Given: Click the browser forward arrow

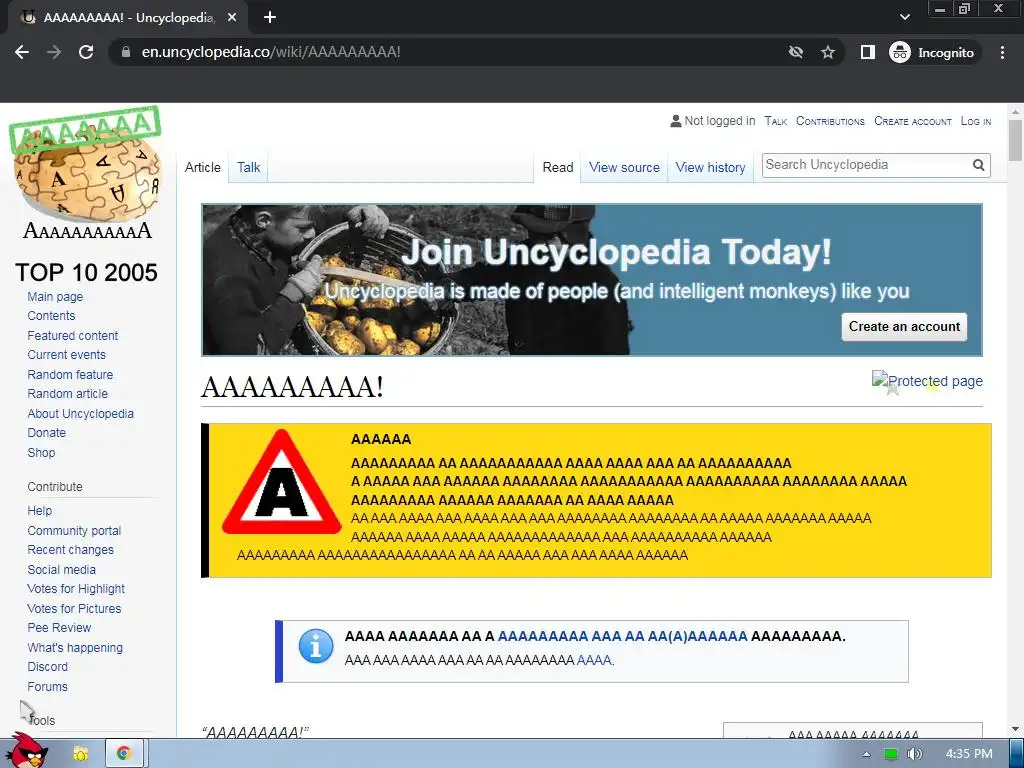Looking at the screenshot, I should pos(54,52).
